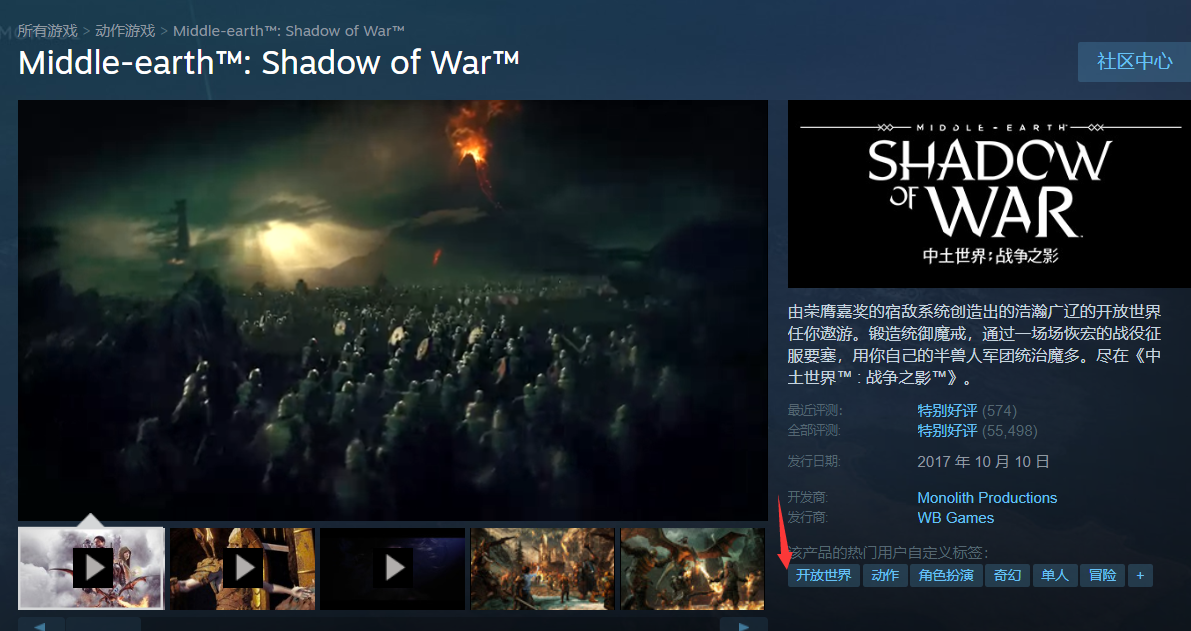Play the first trailer video thumbnail
This screenshot has height=631, width=1191.
pyautogui.click(x=91, y=568)
